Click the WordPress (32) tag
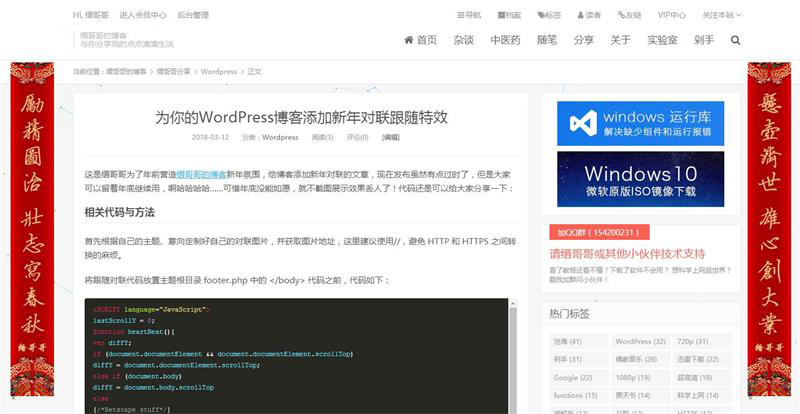The image size is (800, 414). click(x=640, y=342)
